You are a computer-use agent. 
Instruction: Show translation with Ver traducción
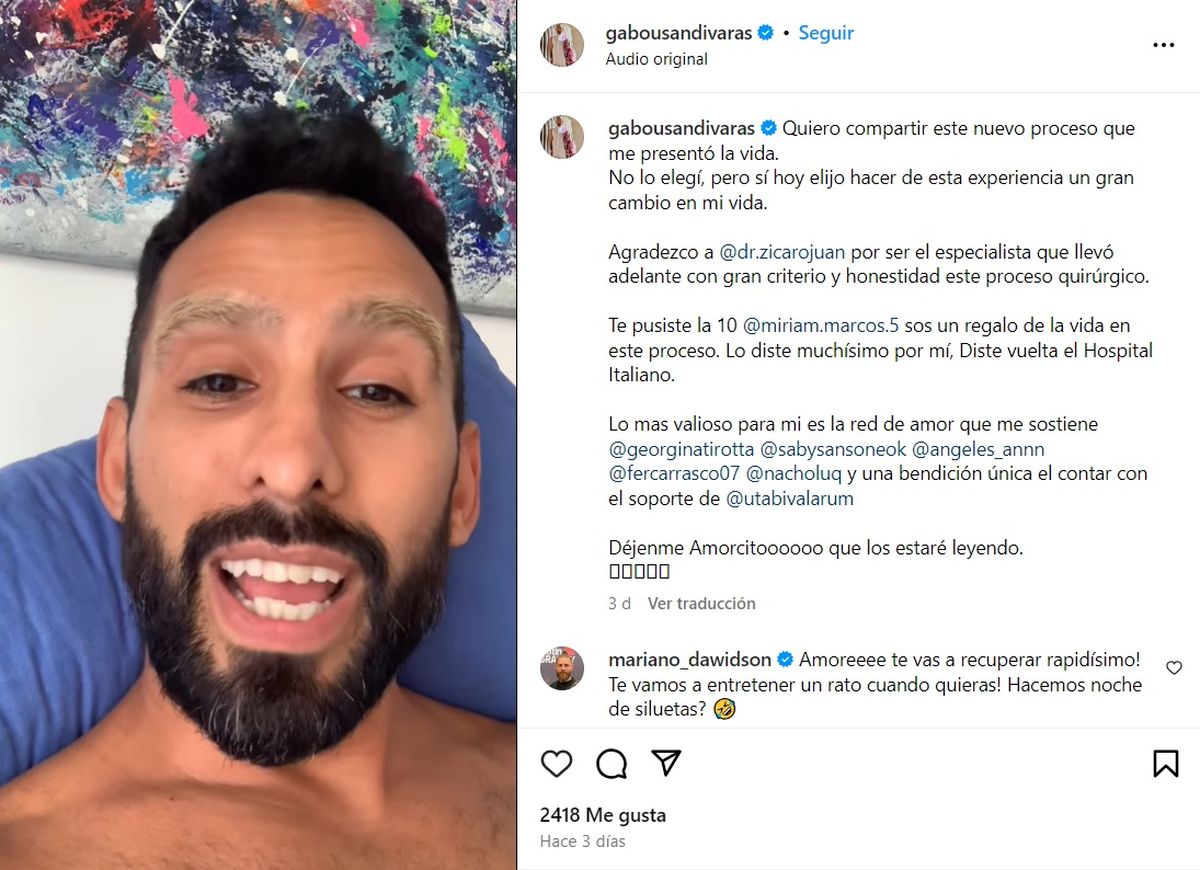pyautogui.click(x=701, y=603)
